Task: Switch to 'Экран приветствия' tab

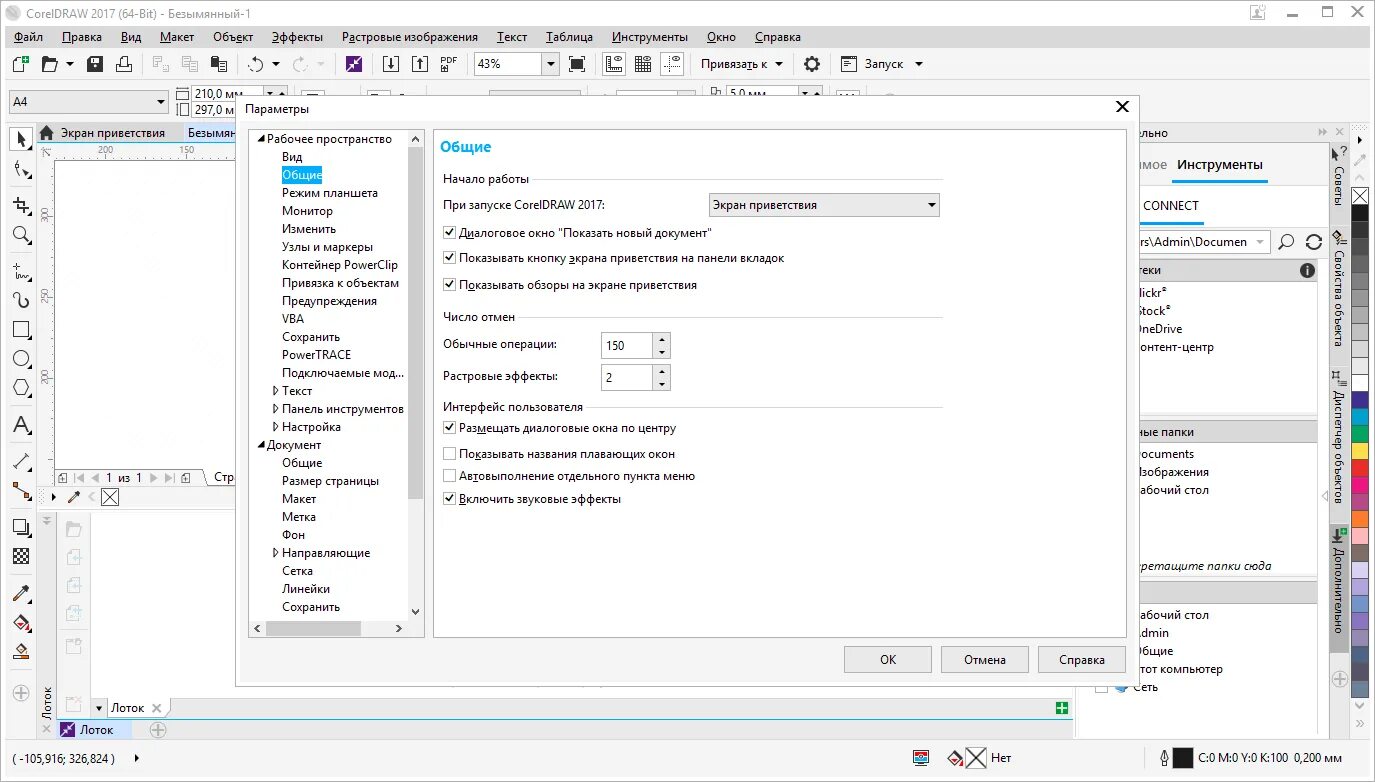Action: pos(112,133)
